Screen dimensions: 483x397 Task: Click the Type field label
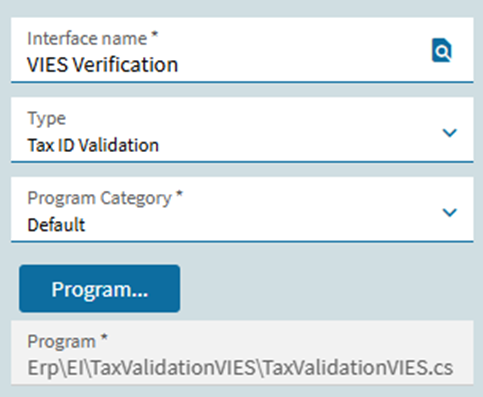coord(47,119)
